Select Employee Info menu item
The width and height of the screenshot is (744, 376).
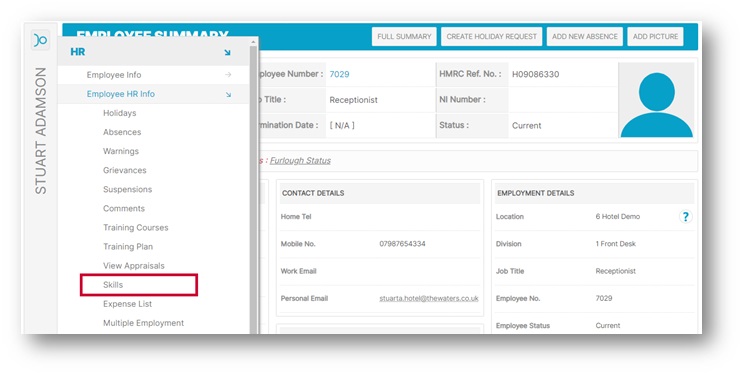(114, 75)
